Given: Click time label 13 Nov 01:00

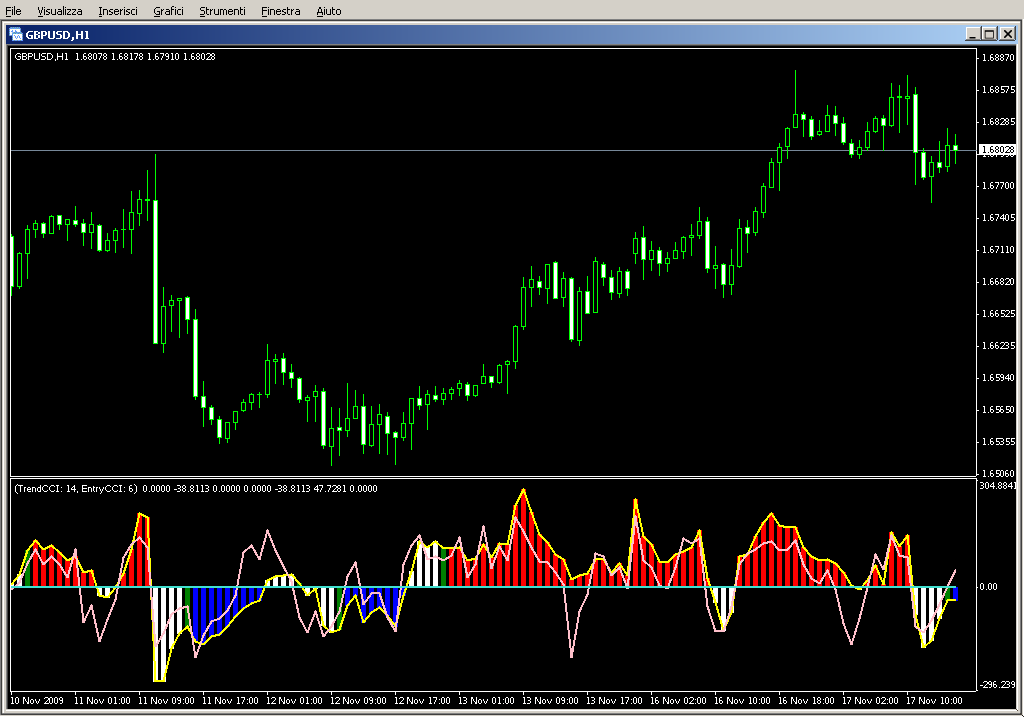Looking at the screenshot, I should click(x=486, y=701).
